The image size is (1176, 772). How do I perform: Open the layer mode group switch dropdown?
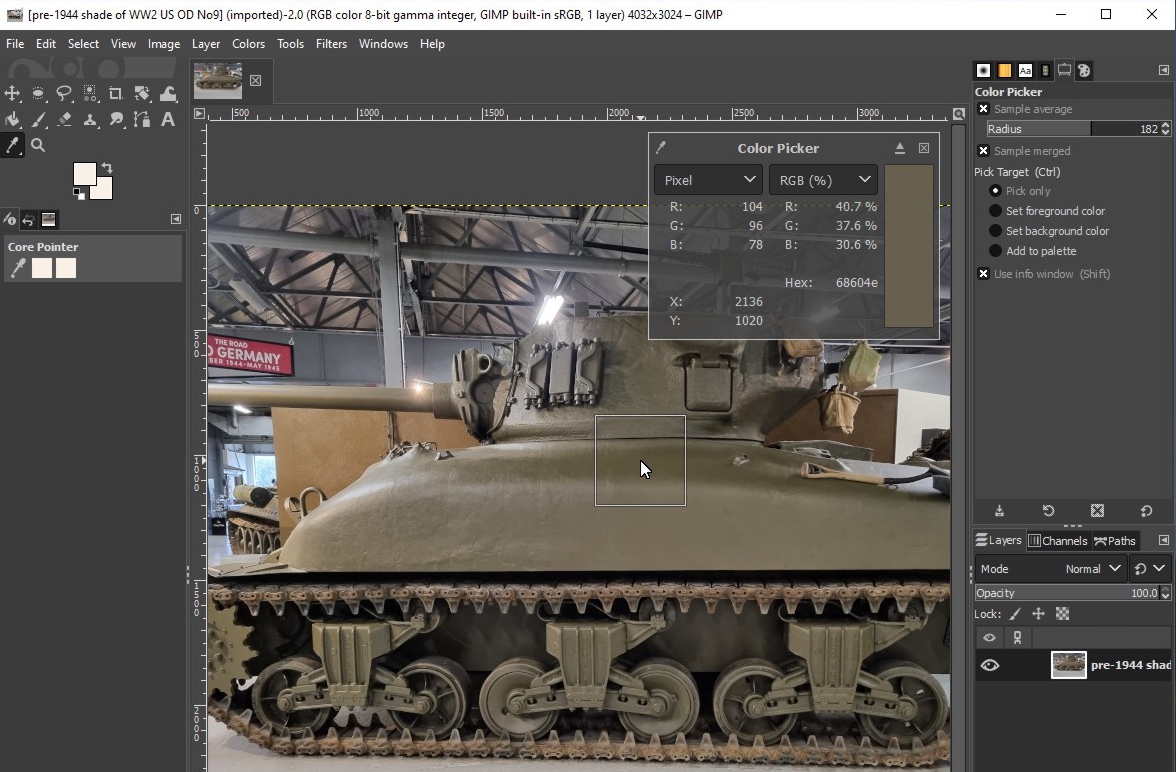pos(1150,569)
